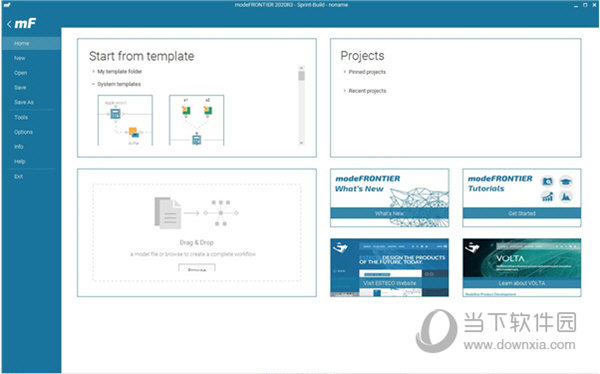Open Help in the sidebar
Viewport: 600px width, 374px height.
click(20, 162)
